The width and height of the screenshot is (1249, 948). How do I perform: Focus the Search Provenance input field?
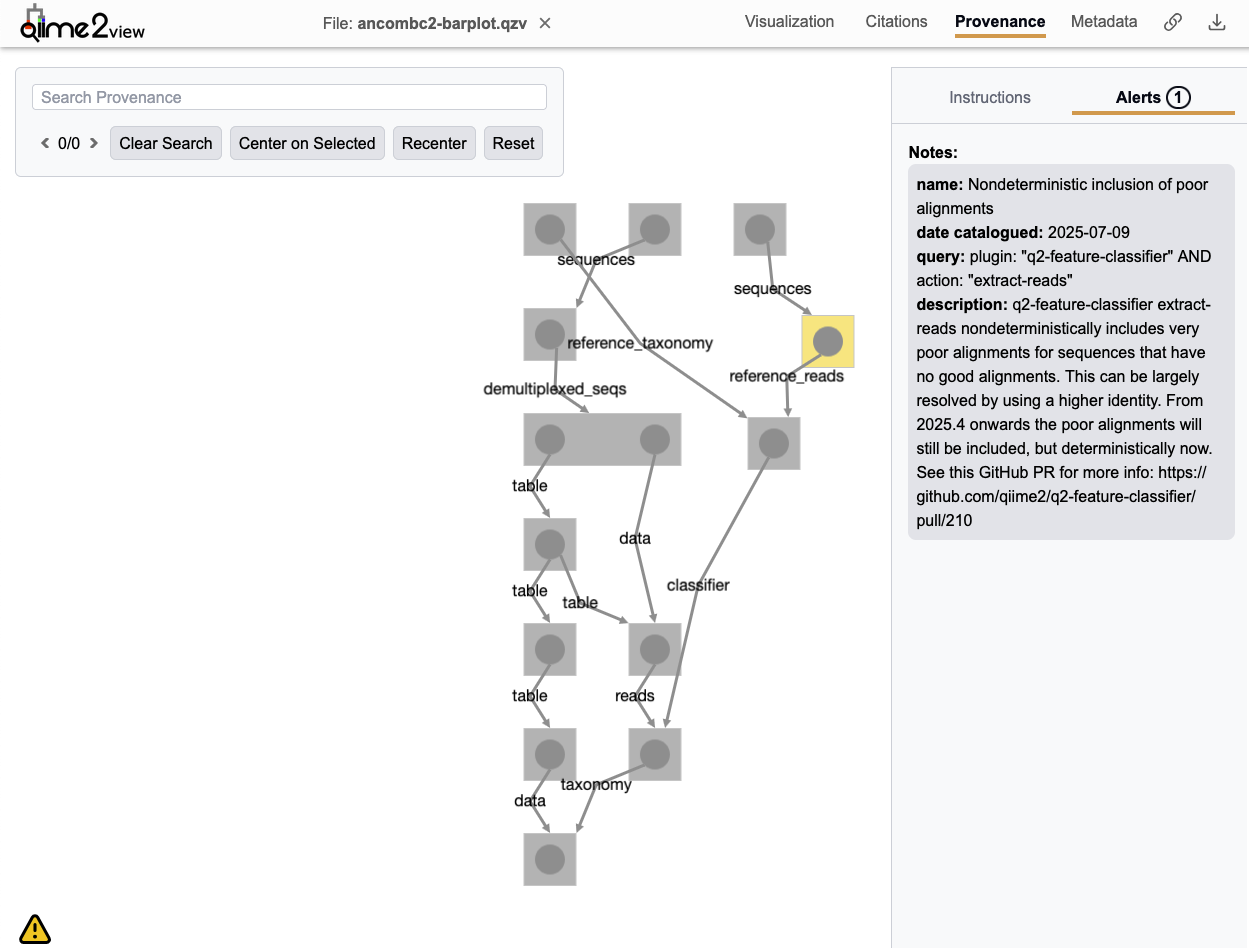(x=289, y=97)
